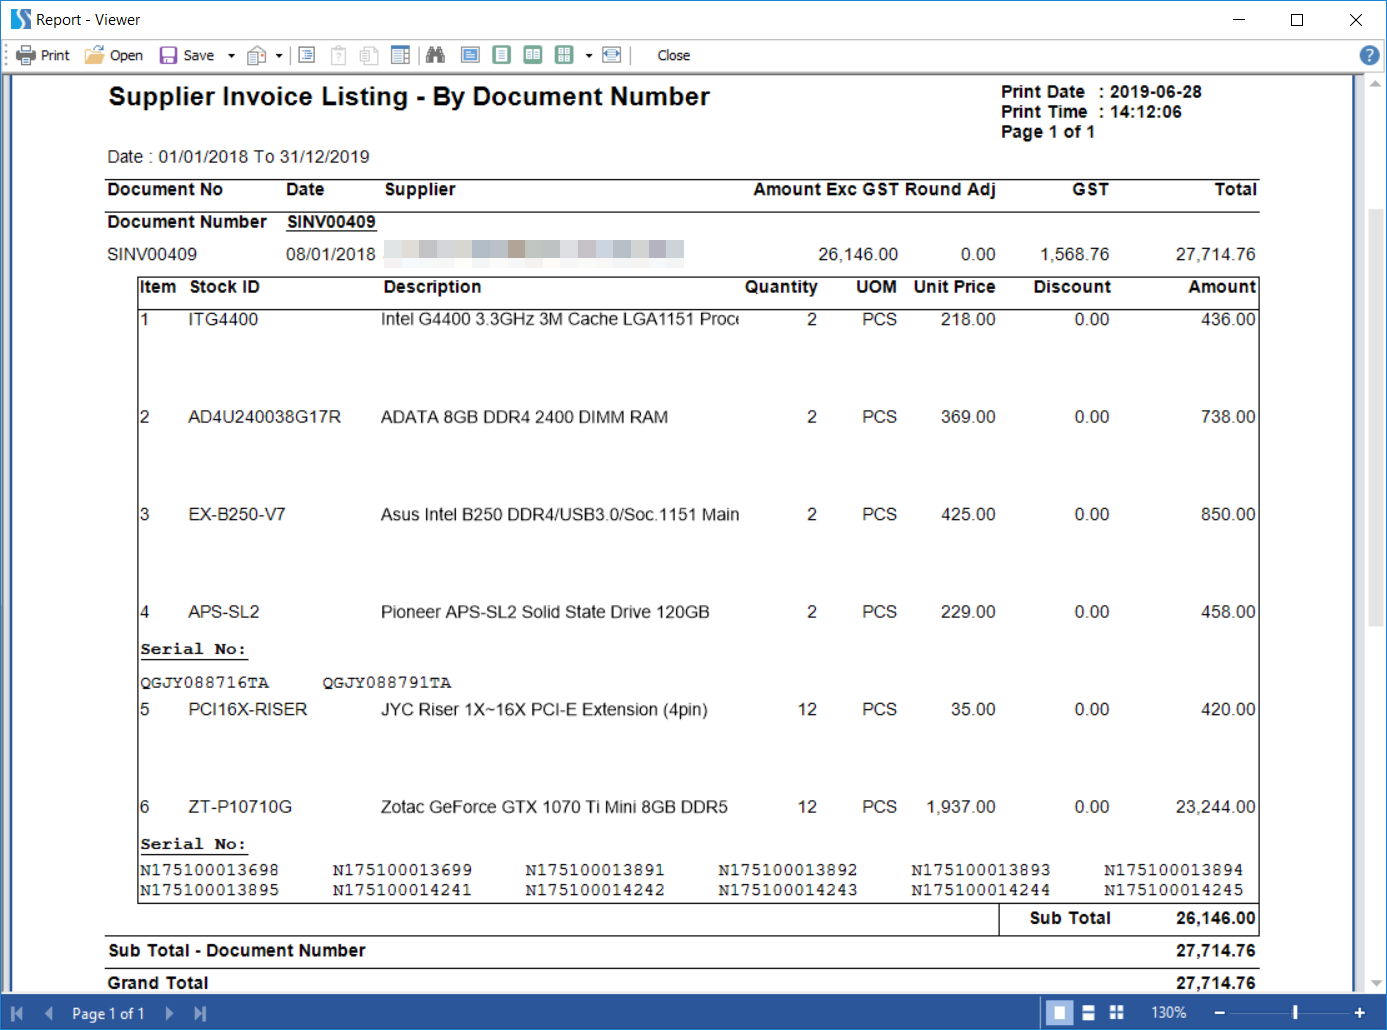Expand the multiple pages dropdown arrow
Image resolution: width=1387 pixels, height=1030 pixels.
[x=589, y=56]
